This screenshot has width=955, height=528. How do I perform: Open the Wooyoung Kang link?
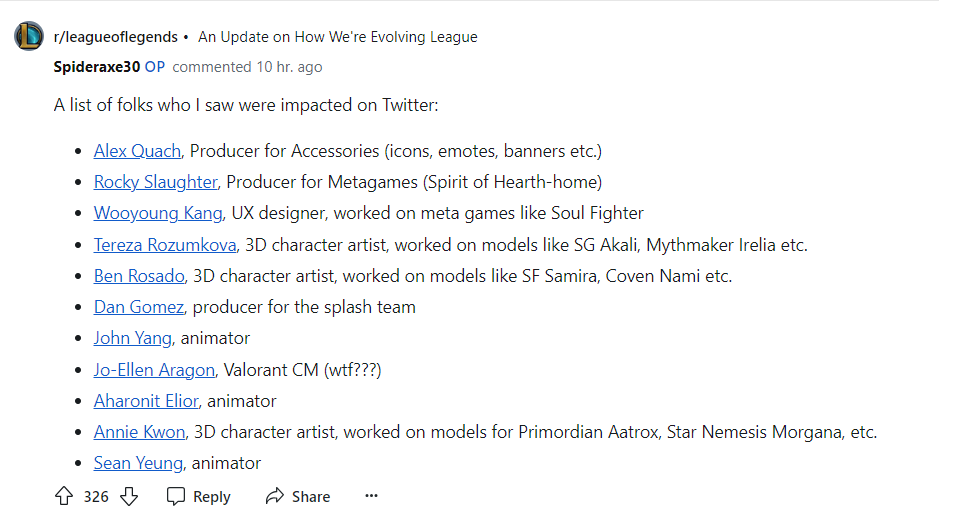(x=158, y=213)
